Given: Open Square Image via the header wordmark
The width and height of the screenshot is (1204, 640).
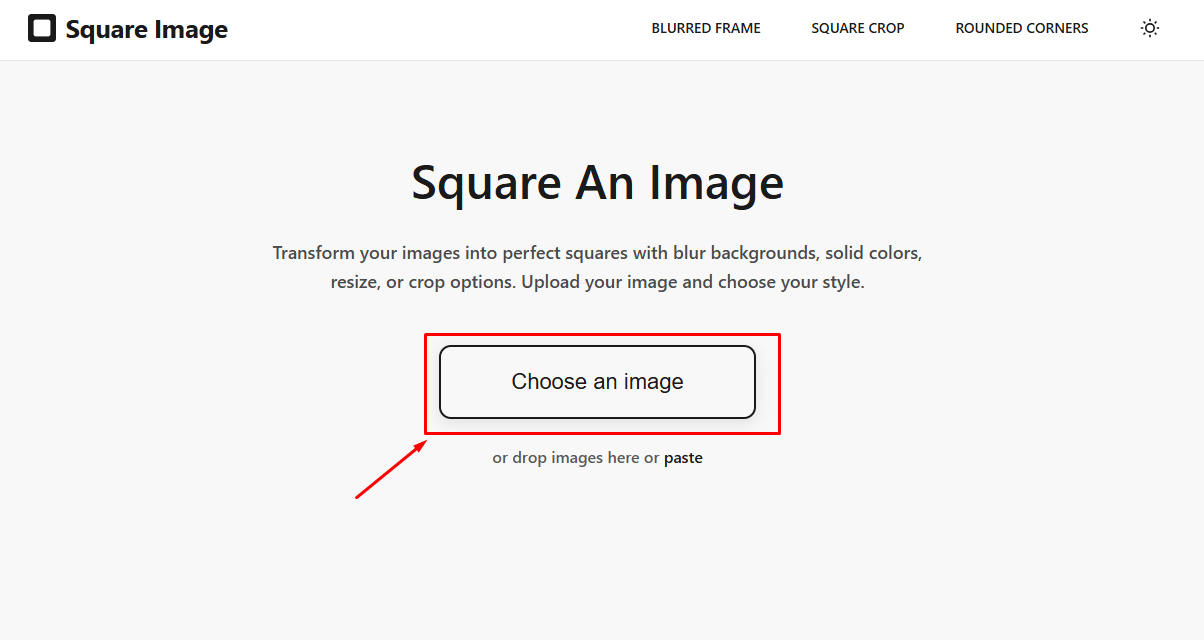Looking at the screenshot, I should (x=146, y=29).
